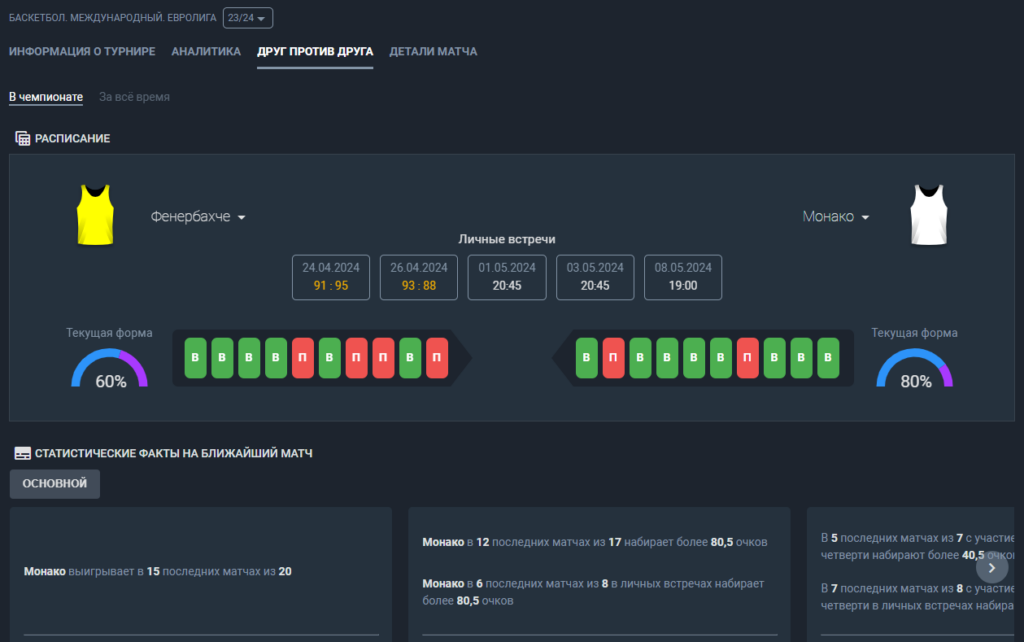Show next statistical facts with arrow
This screenshot has width=1024, height=642.
point(992,568)
